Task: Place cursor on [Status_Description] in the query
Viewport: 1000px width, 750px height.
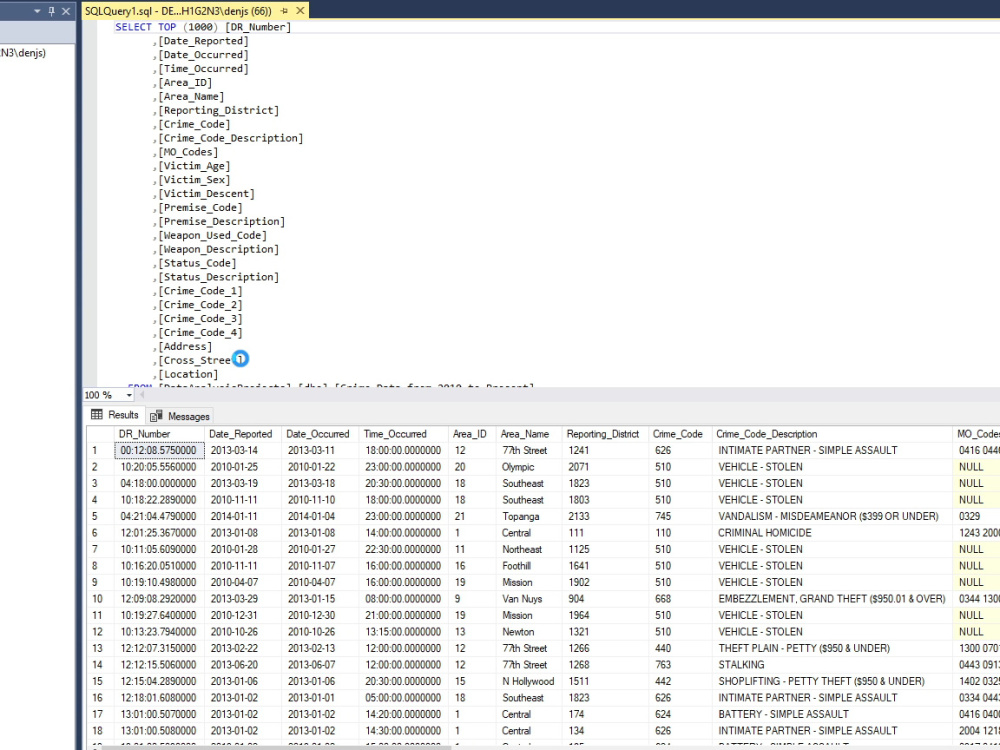Action: coord(219,277)
